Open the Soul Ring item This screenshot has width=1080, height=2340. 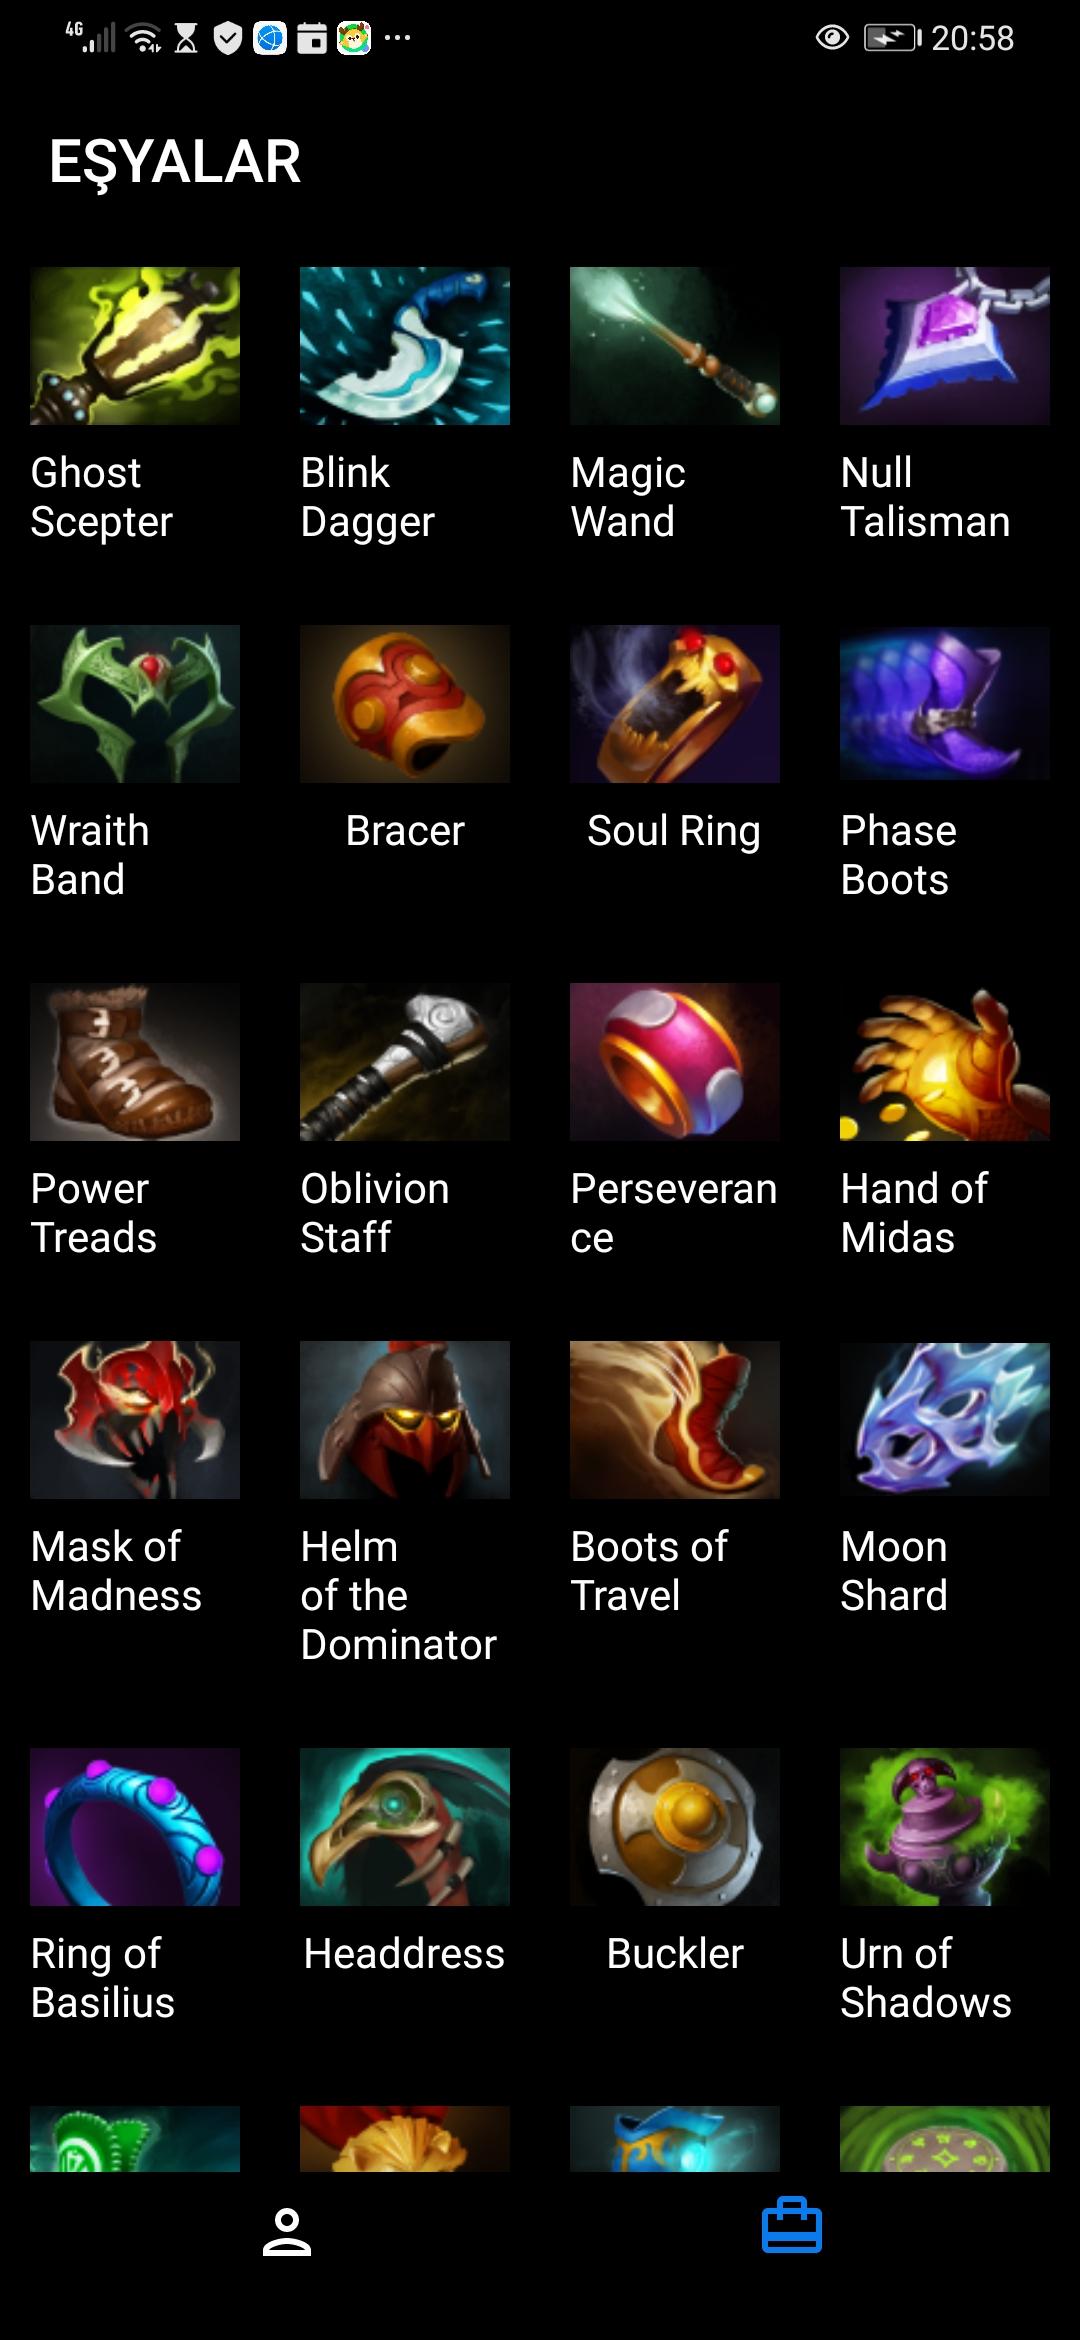click(675, 704)
